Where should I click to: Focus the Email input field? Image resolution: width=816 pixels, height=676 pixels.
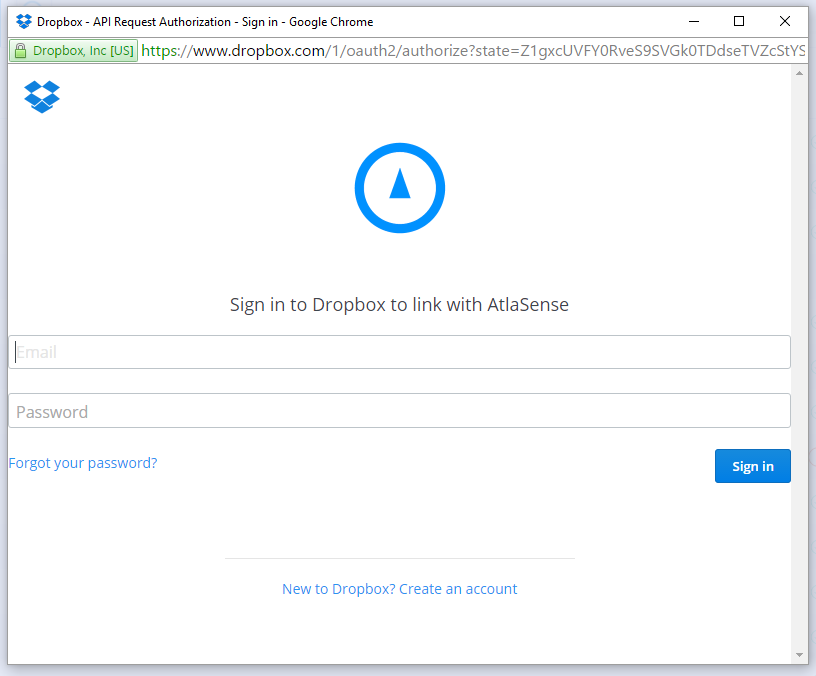(x=400, y=352)
